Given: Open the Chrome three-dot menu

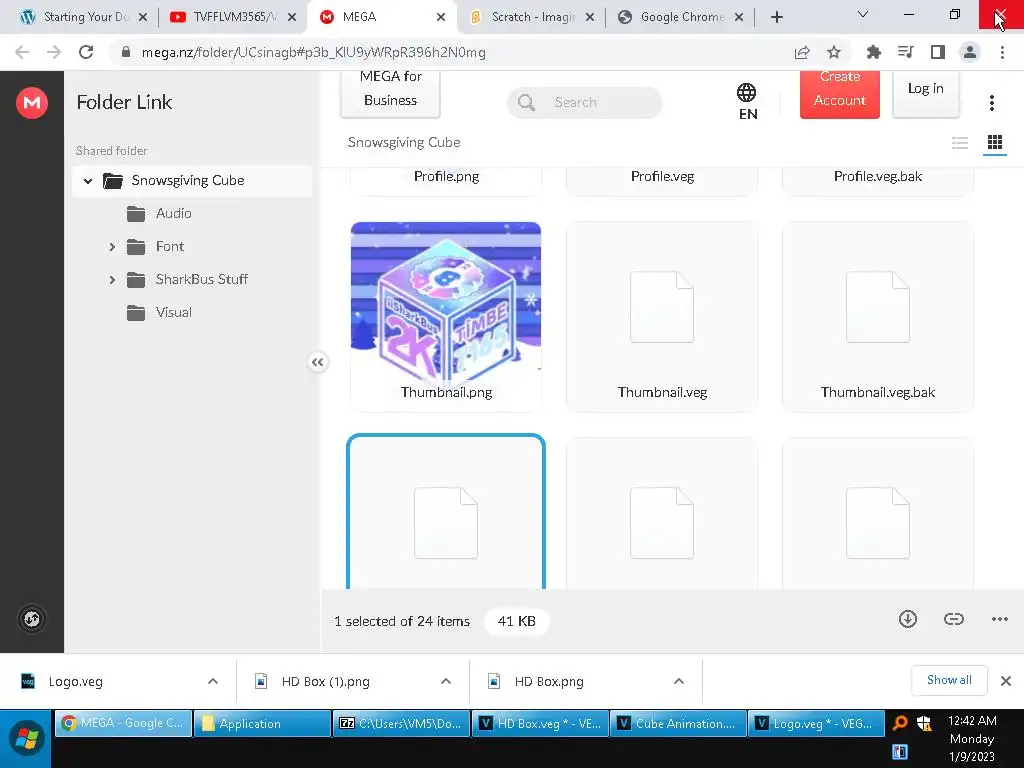Looking at the screenshot, I should point(1002,52).
